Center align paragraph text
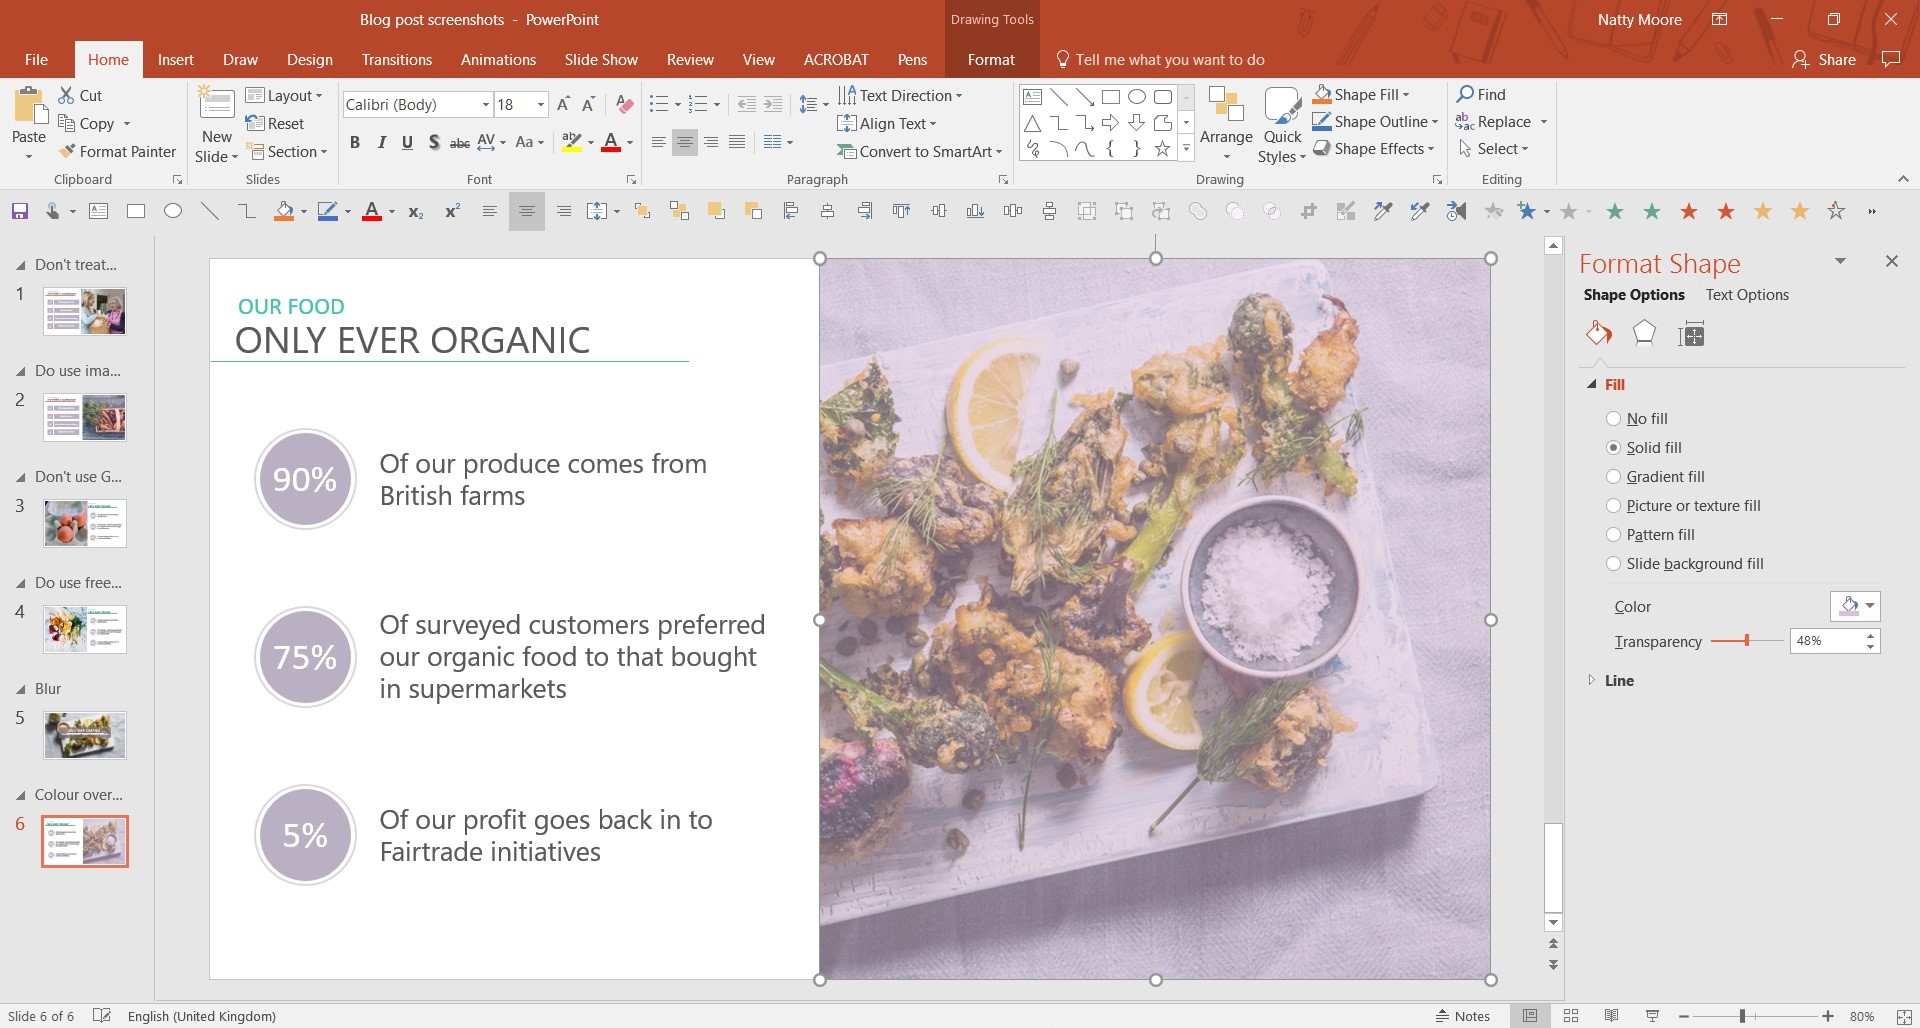1920x1028 pixels. [685, 143]
